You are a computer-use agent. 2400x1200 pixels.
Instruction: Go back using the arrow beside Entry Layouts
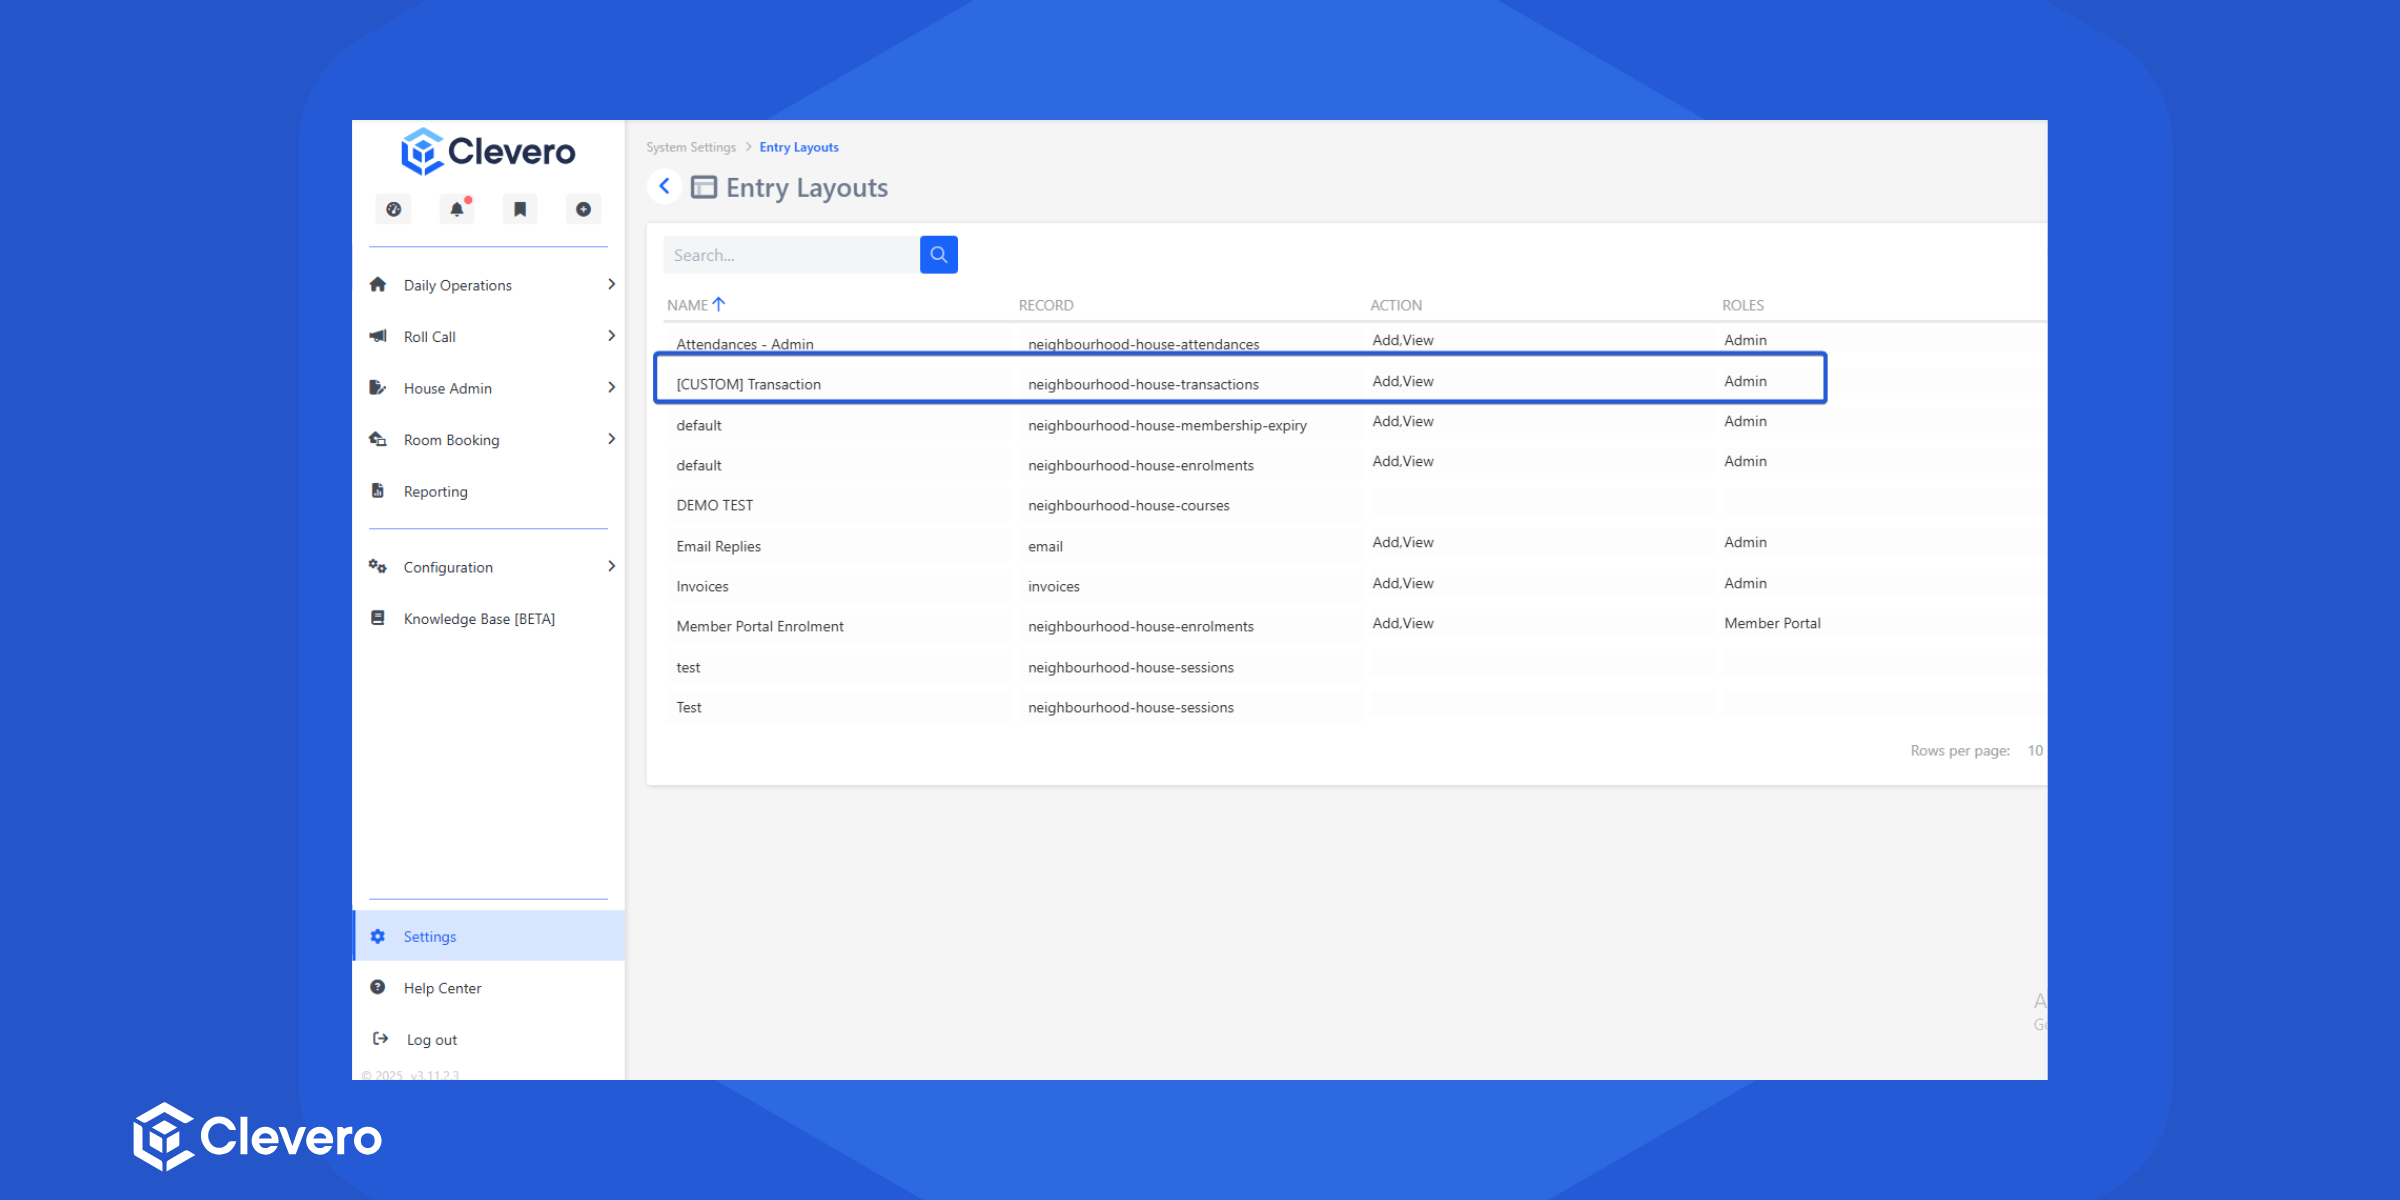coord(664,187)
